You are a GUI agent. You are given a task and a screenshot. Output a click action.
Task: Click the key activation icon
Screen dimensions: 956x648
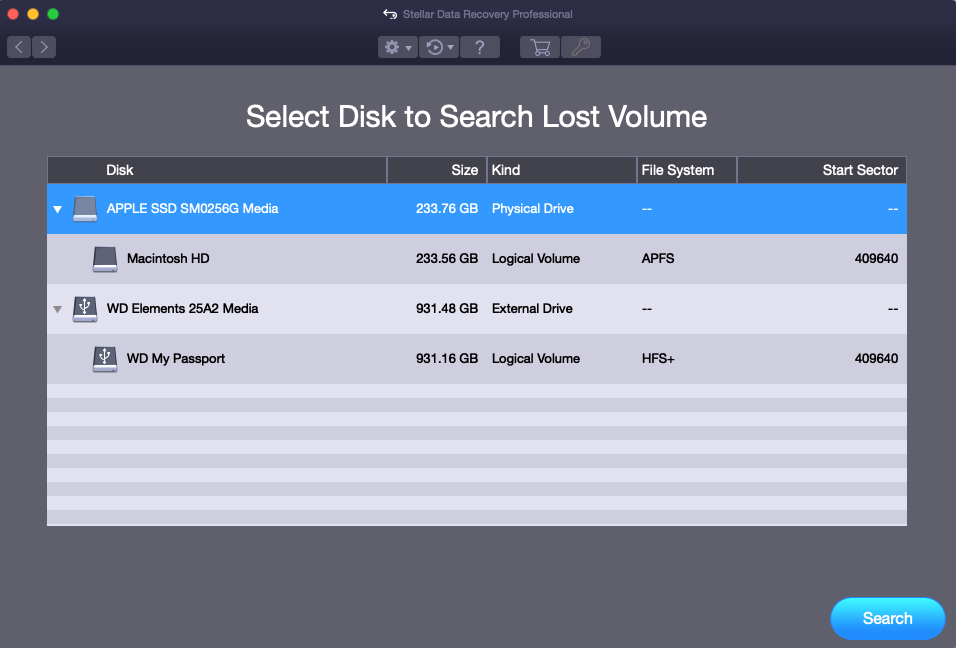pyautogui.click(x=581, y=47)
